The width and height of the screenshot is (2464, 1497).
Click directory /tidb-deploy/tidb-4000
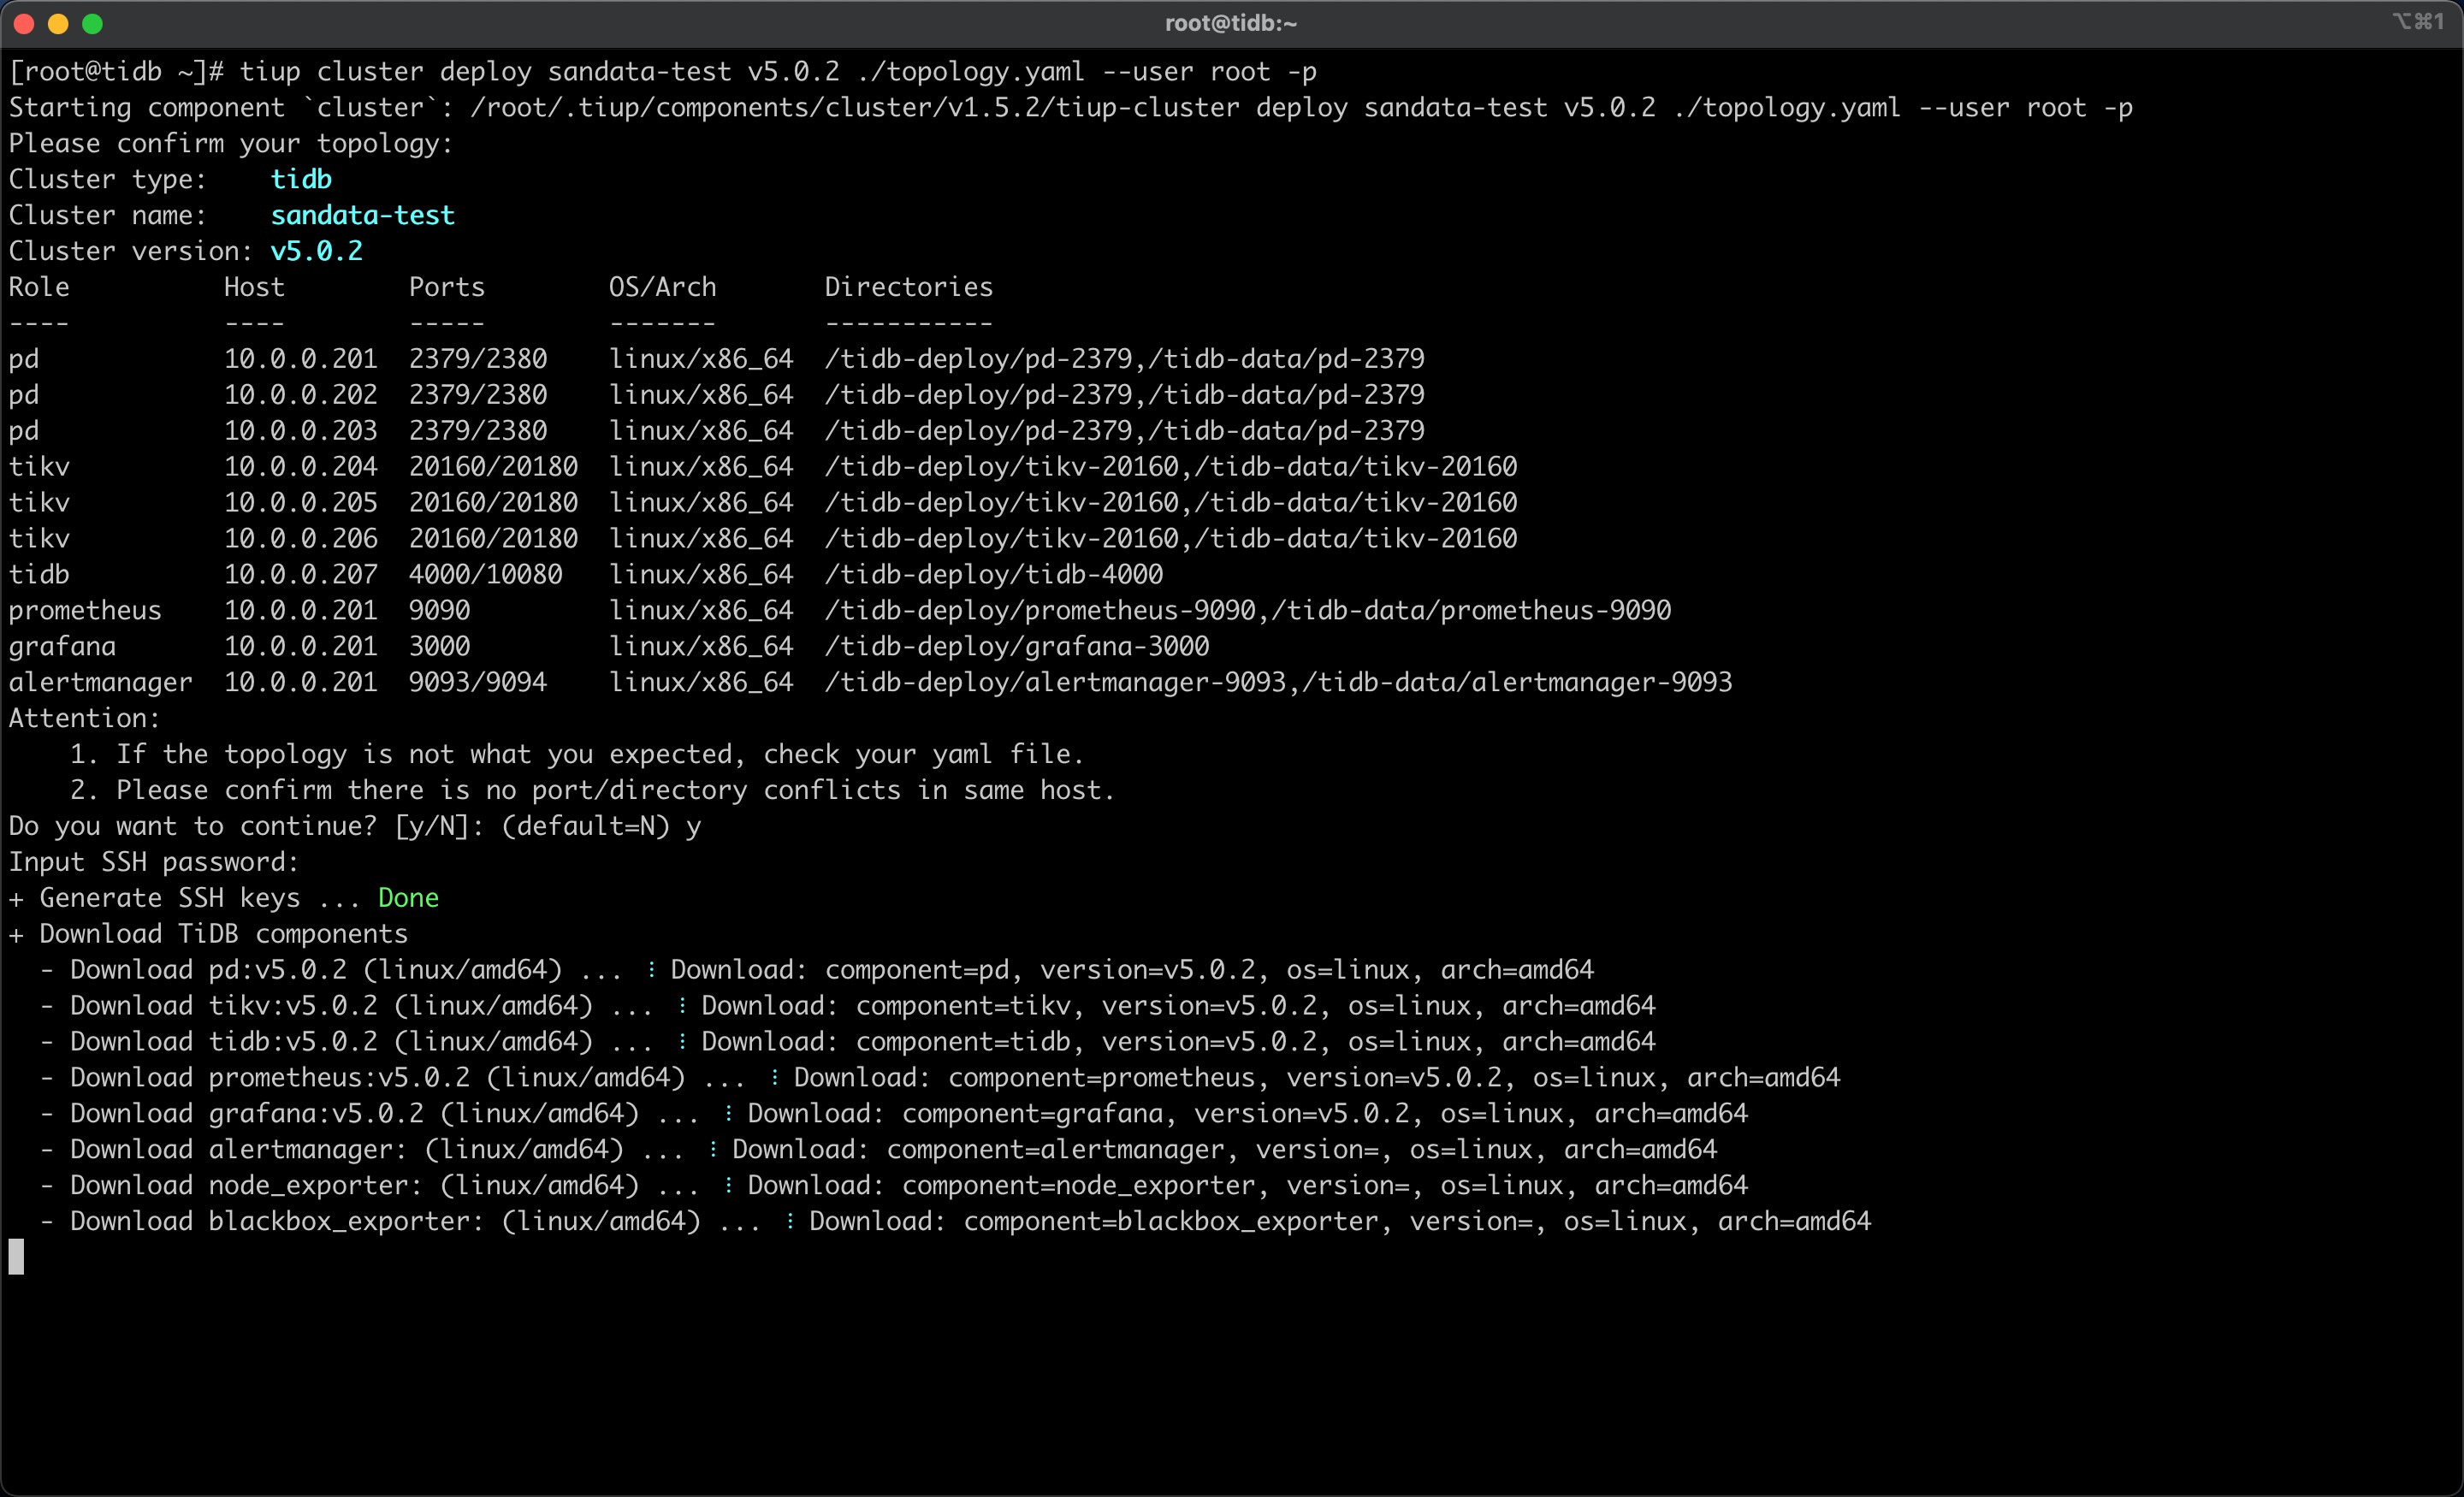(x=994, y=575)
